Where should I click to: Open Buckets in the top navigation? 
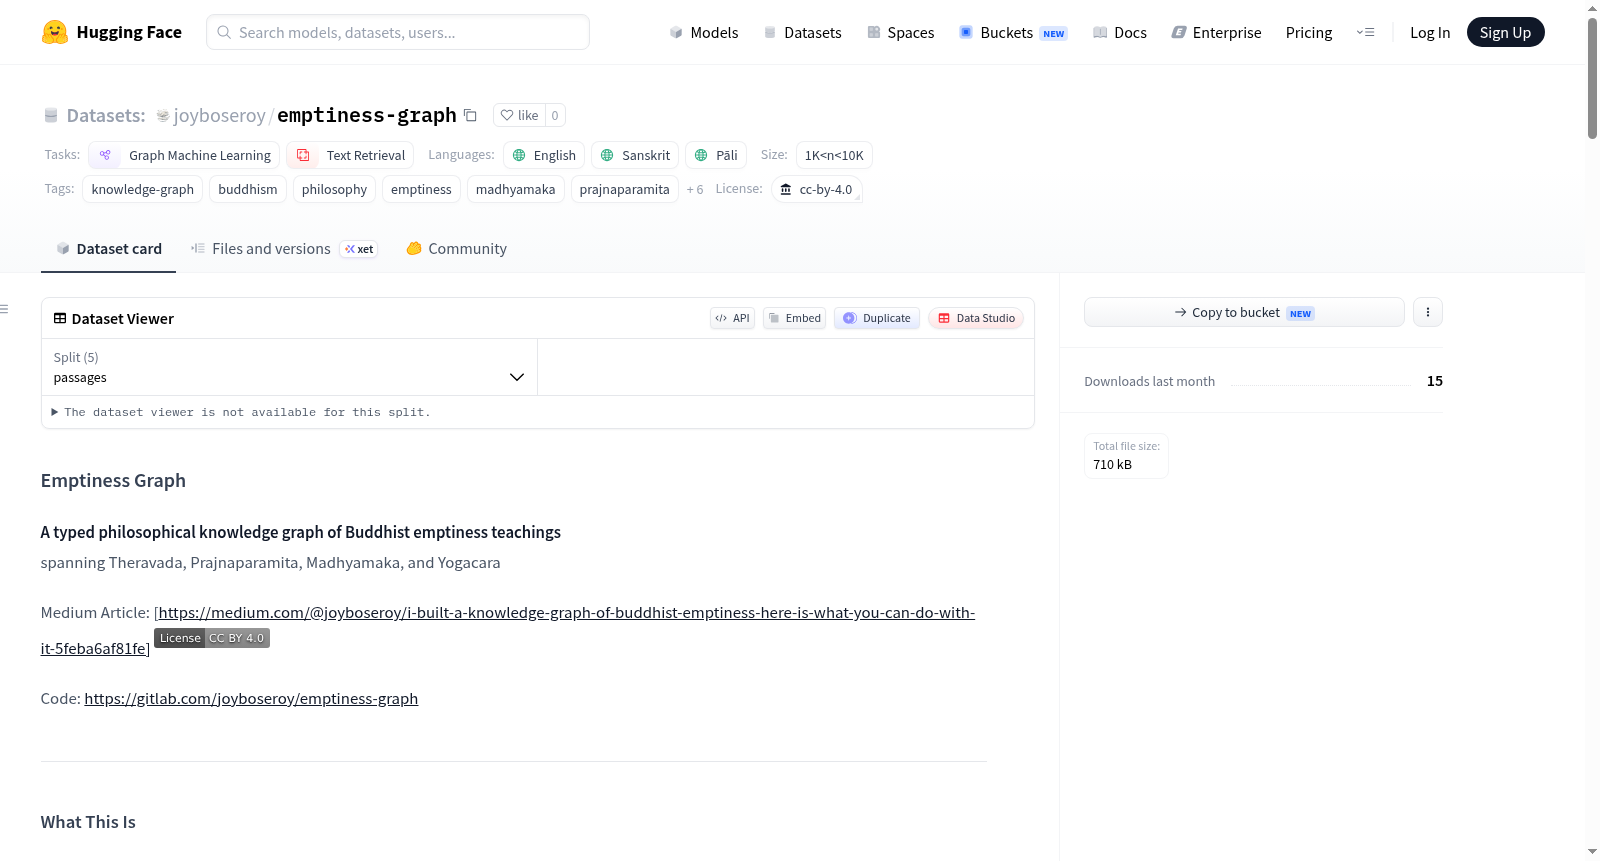(1013, 32)
